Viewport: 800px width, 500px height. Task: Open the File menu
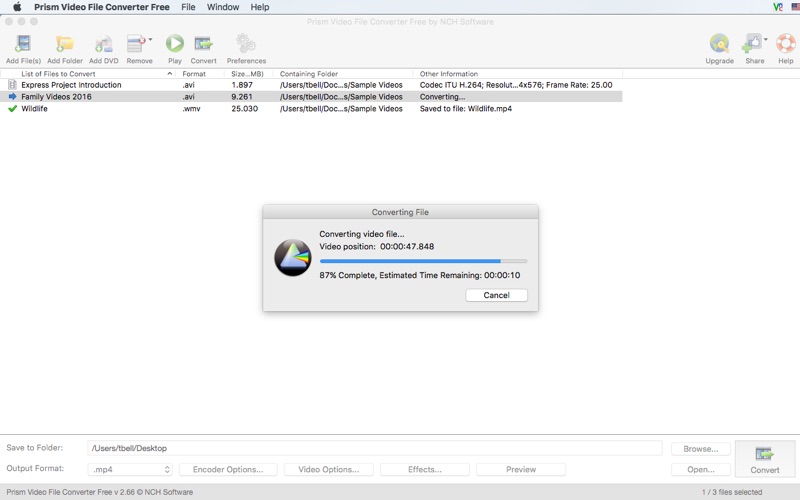pyautogui.click(x=188, y=7)
